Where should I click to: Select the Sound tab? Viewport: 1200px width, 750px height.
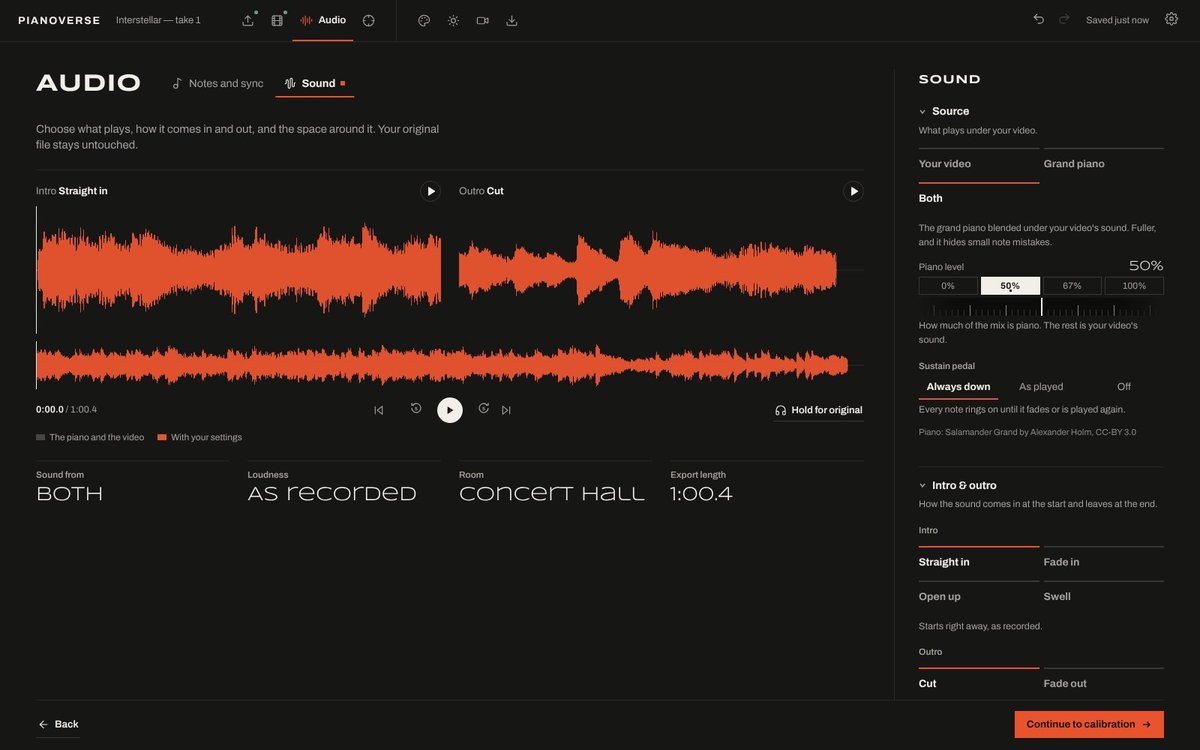[x=315, y=84]
